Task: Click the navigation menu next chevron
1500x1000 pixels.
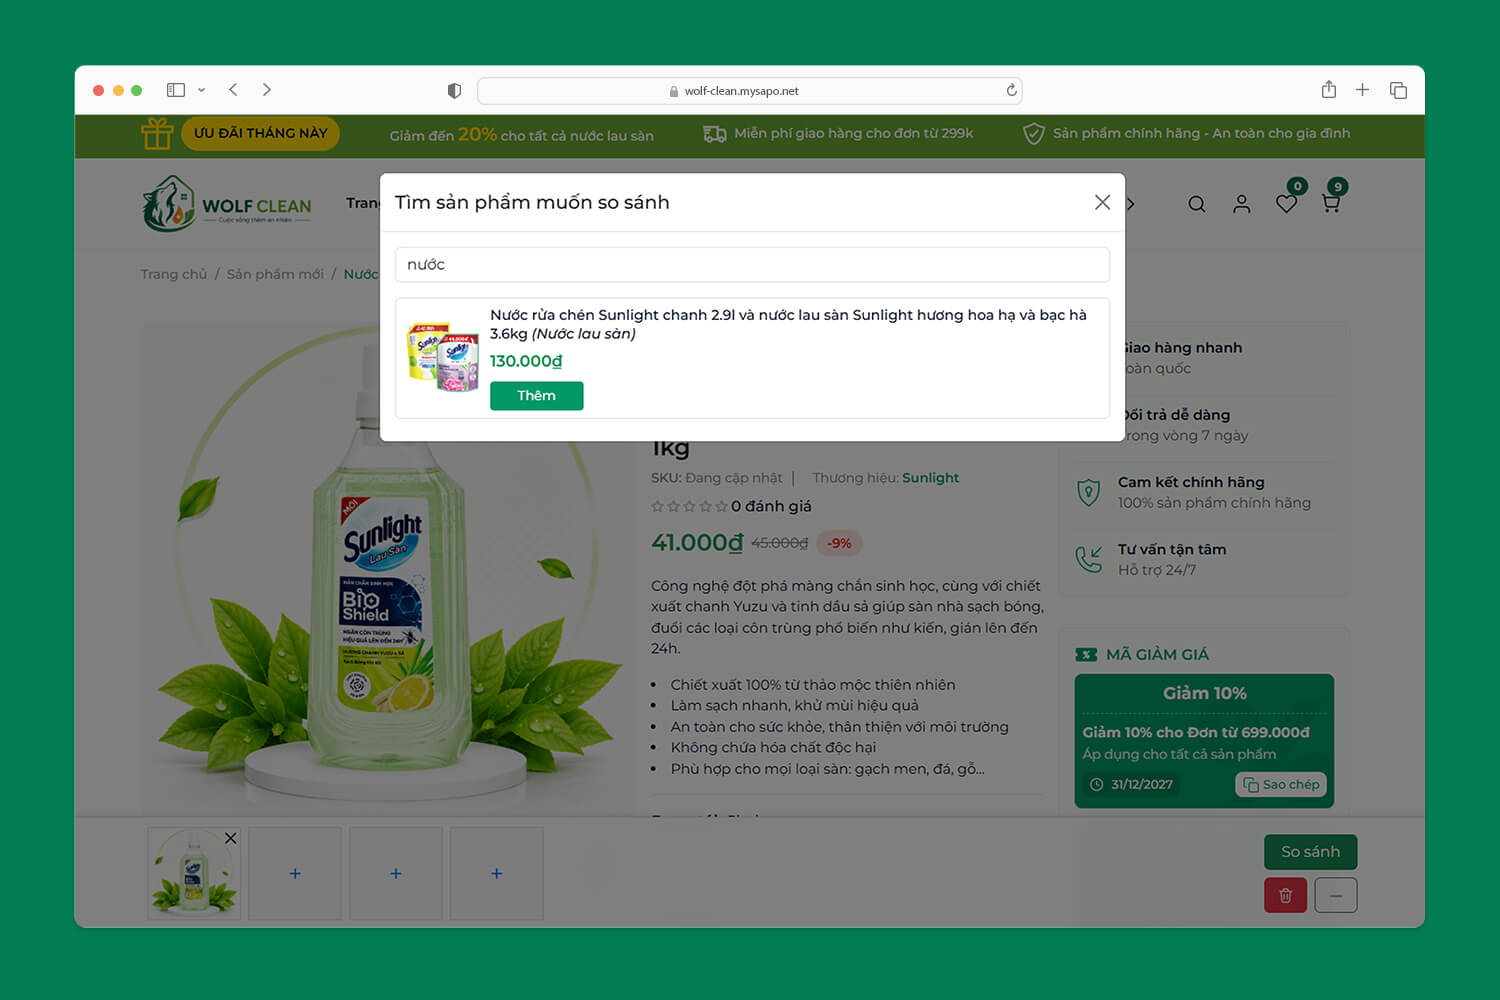Action: [x=1130, y=204]
